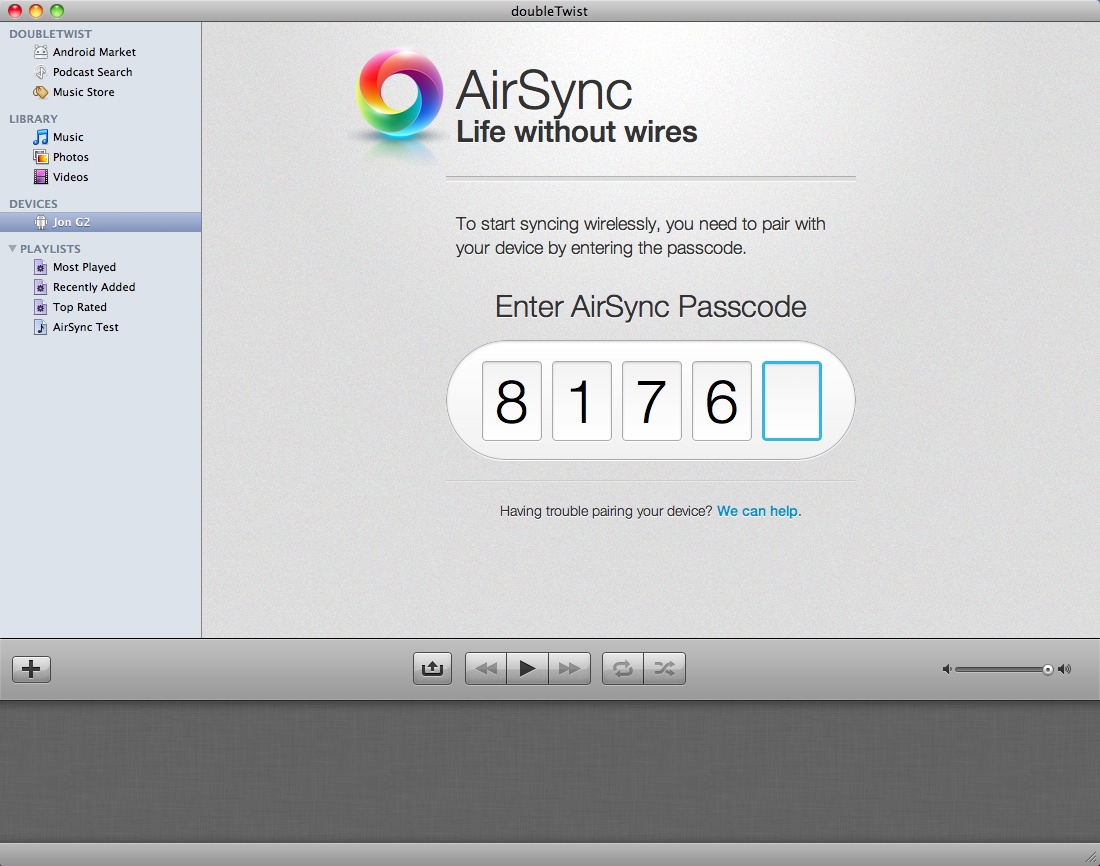Screen dimensions: 1100x866
Task: Click the volume slider knob
Action: 1047,670
